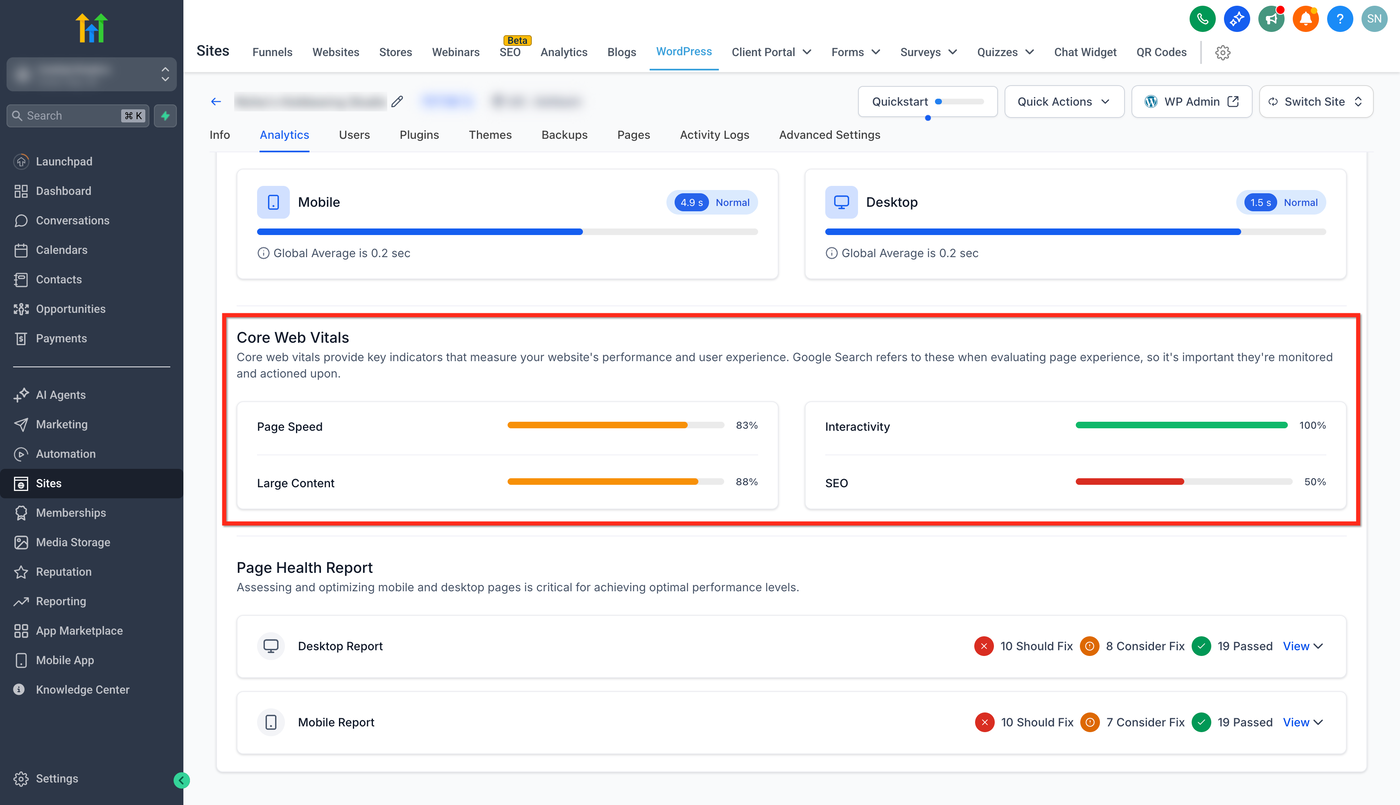This screenshot has width=1400, height=805.
Task: Expand the Desktop Report View dropdown
Action: pos(1302,646)
